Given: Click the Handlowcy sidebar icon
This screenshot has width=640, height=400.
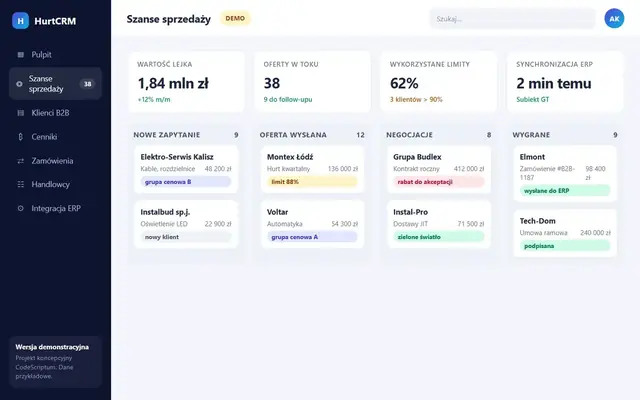Looking at the screenshot, I should click(20, 184).
